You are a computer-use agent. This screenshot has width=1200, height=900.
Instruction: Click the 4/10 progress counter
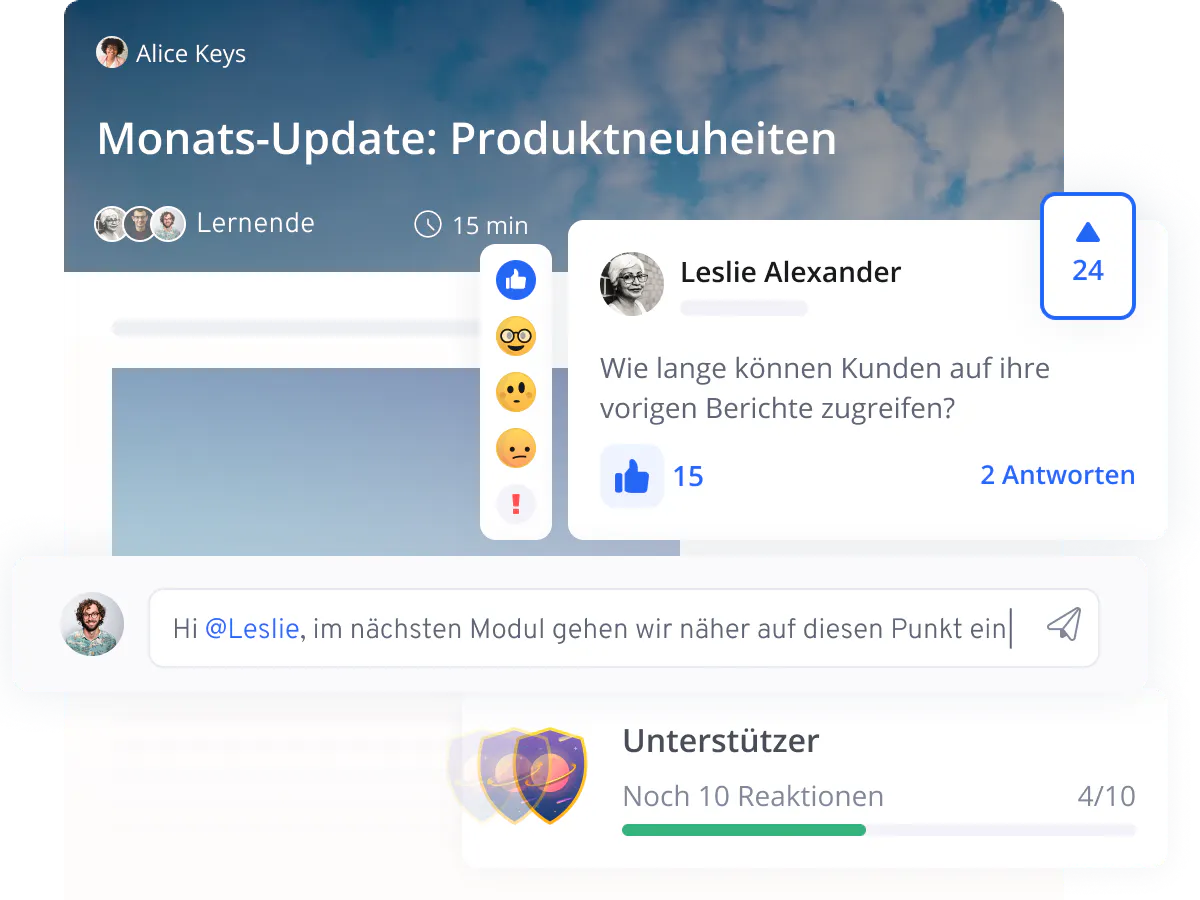tap(1106, 797)
